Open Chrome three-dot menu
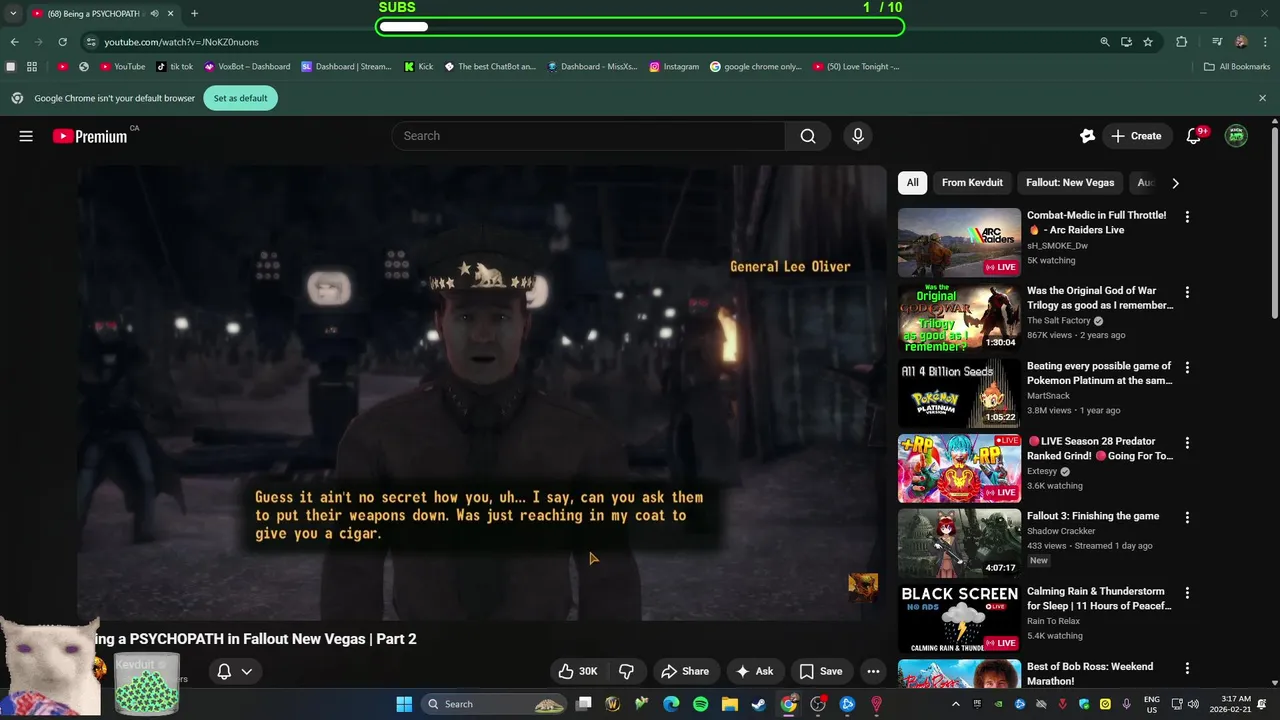1280x720 pixels. [1264, 42]
